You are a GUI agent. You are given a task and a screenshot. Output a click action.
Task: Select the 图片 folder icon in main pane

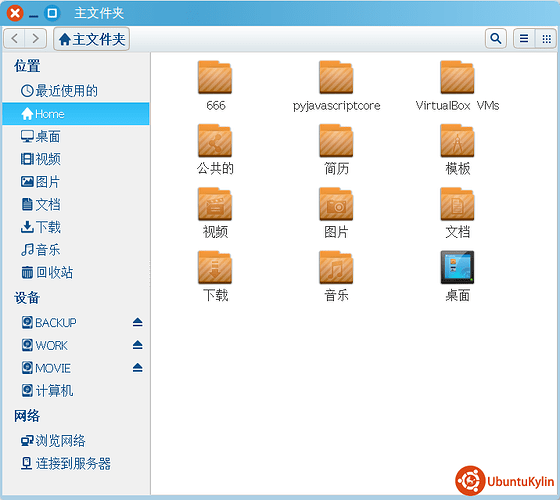click(x=336, y=204)
